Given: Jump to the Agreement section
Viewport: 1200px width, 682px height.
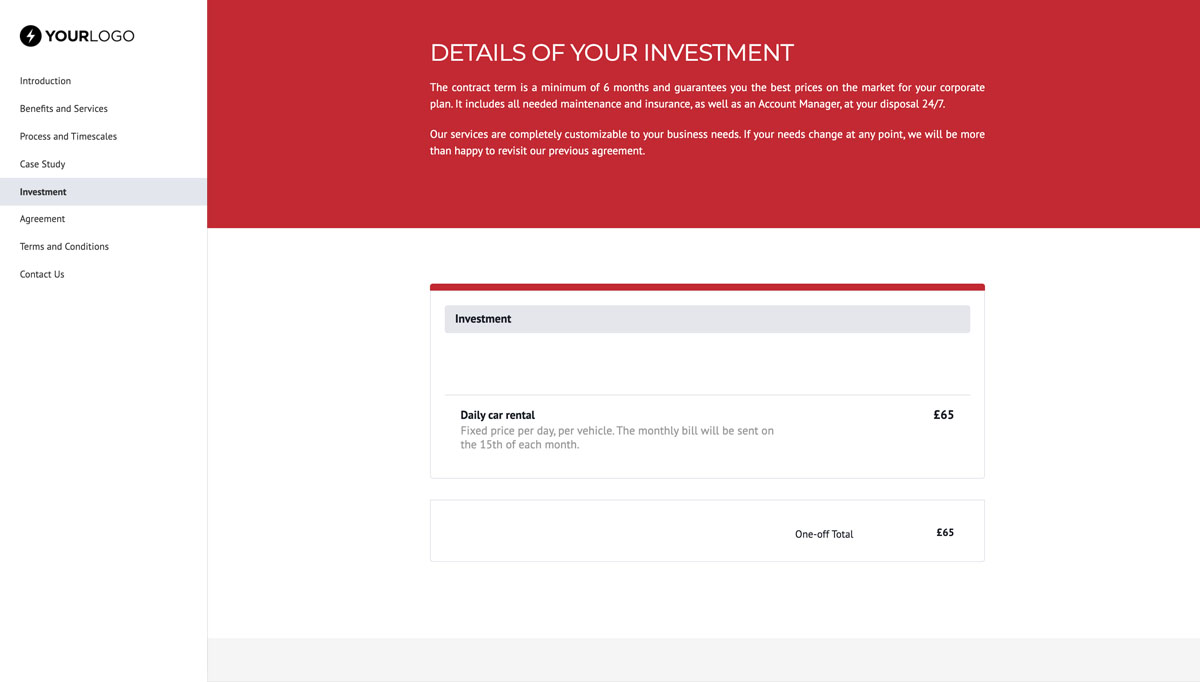Looking at the screenshot, I should pyautogui.click(x=42, y=219).
